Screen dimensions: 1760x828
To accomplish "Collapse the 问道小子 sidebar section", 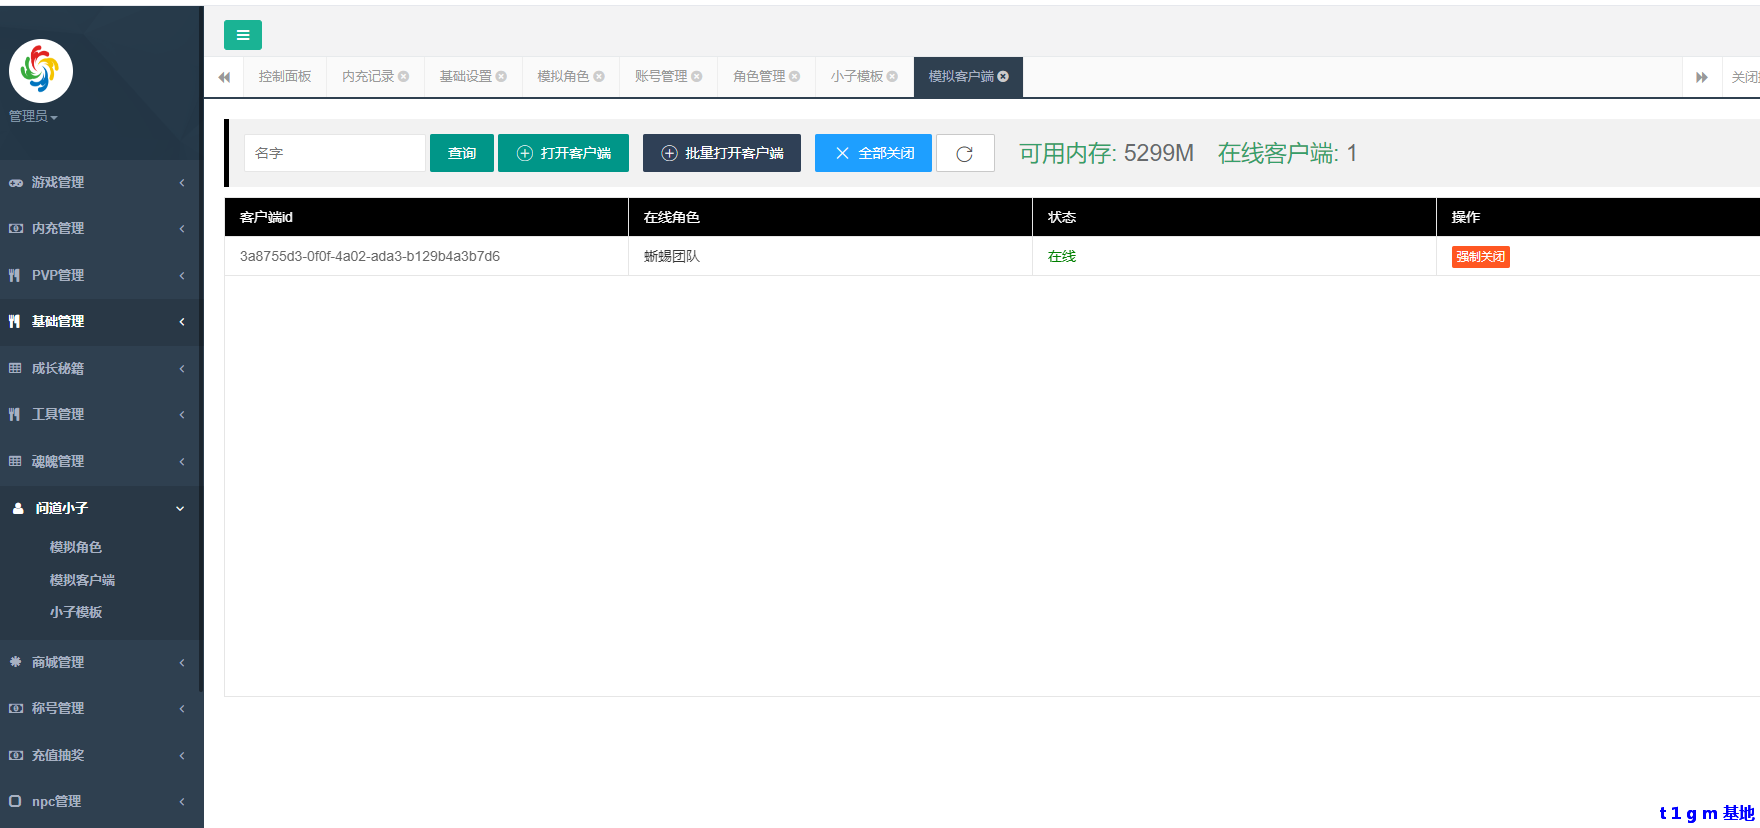I will click(98, 508).
